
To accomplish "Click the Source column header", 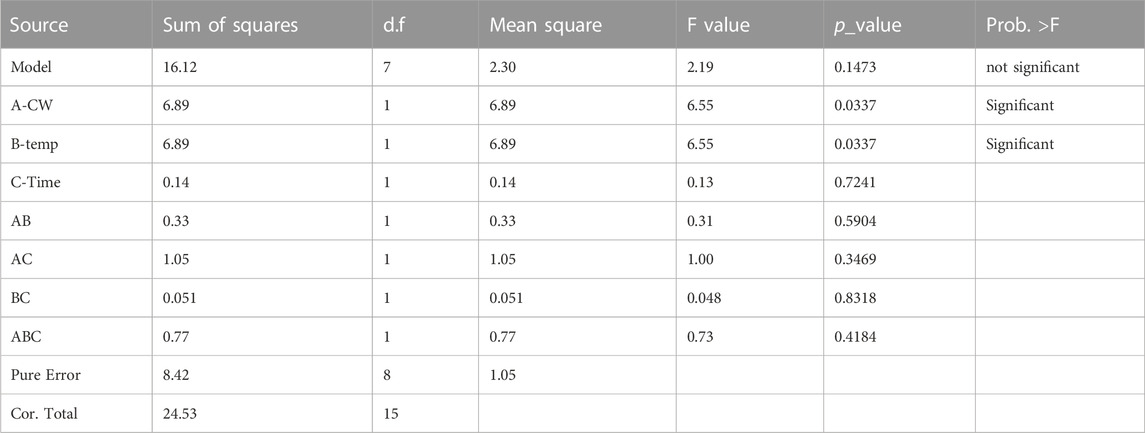I will point(39,25).
